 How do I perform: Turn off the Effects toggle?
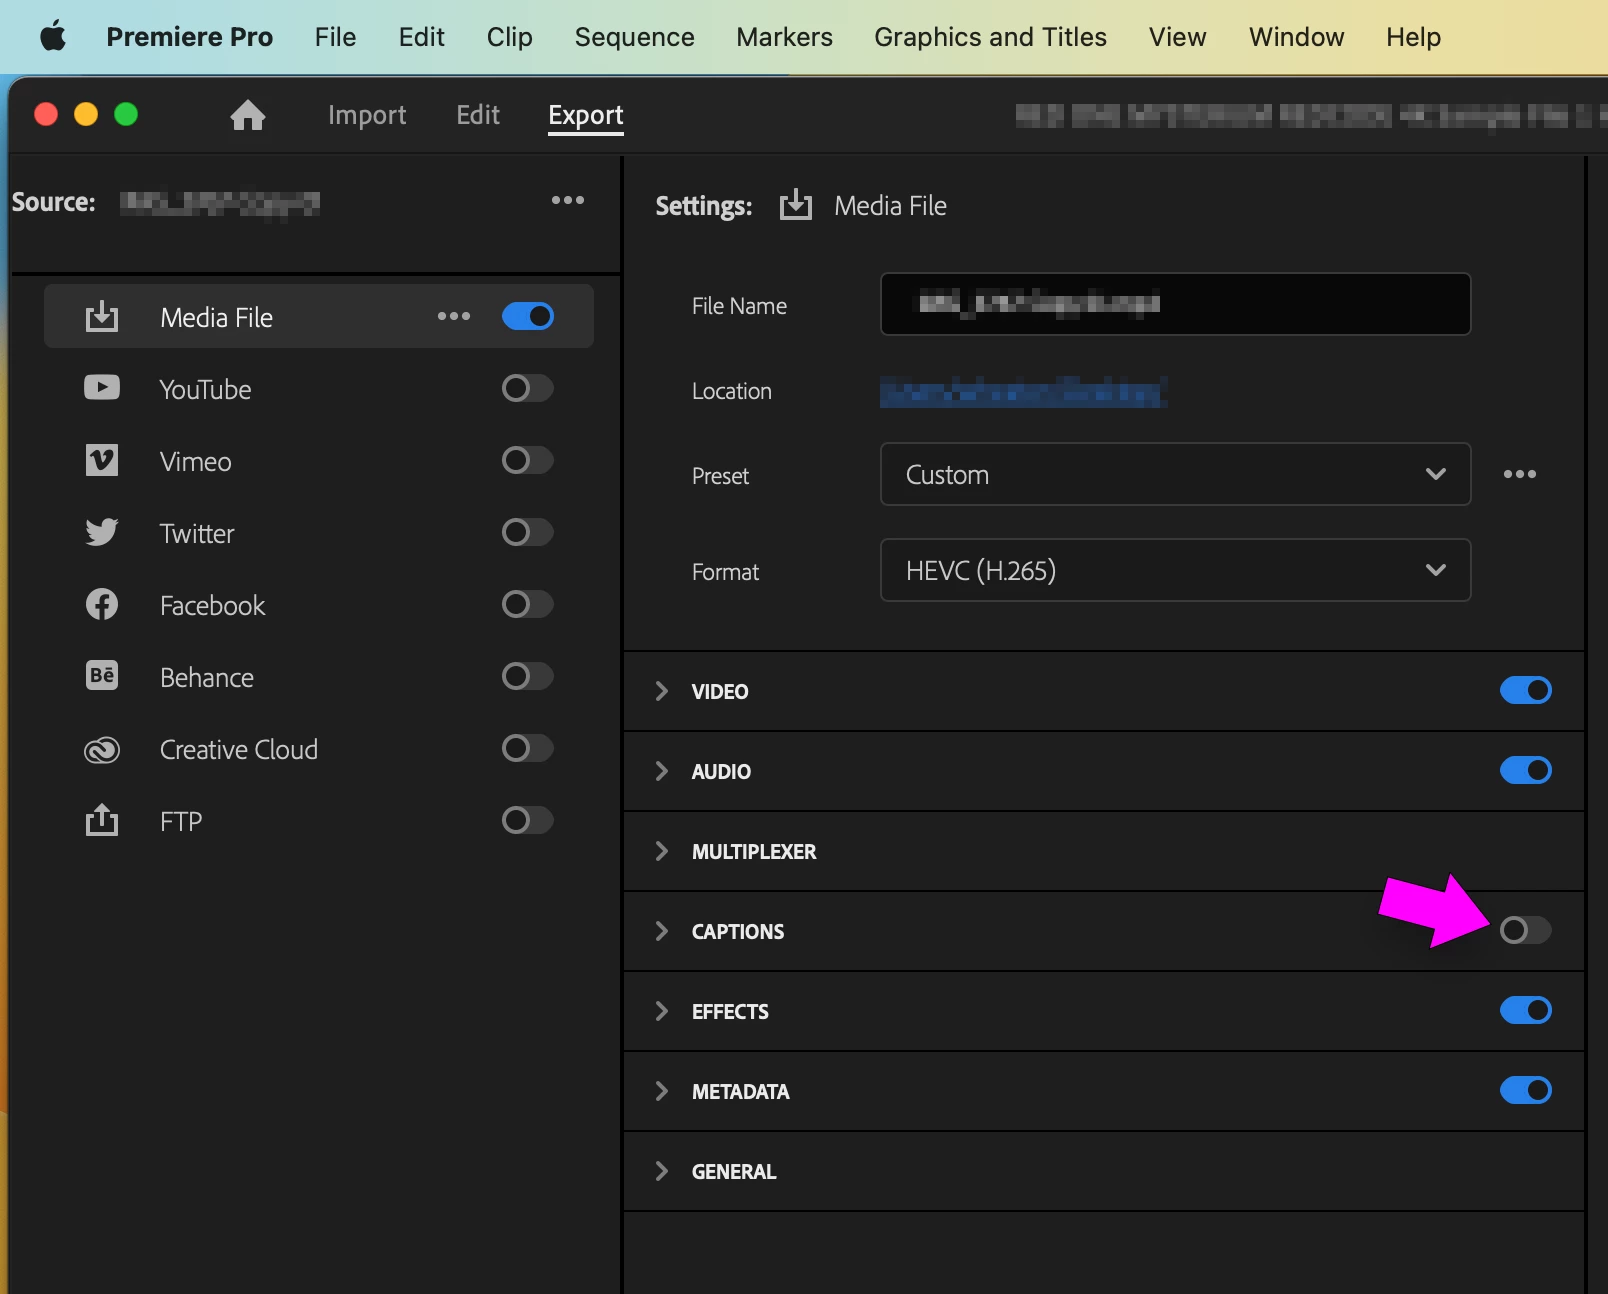click(x=1526, y=1010)
